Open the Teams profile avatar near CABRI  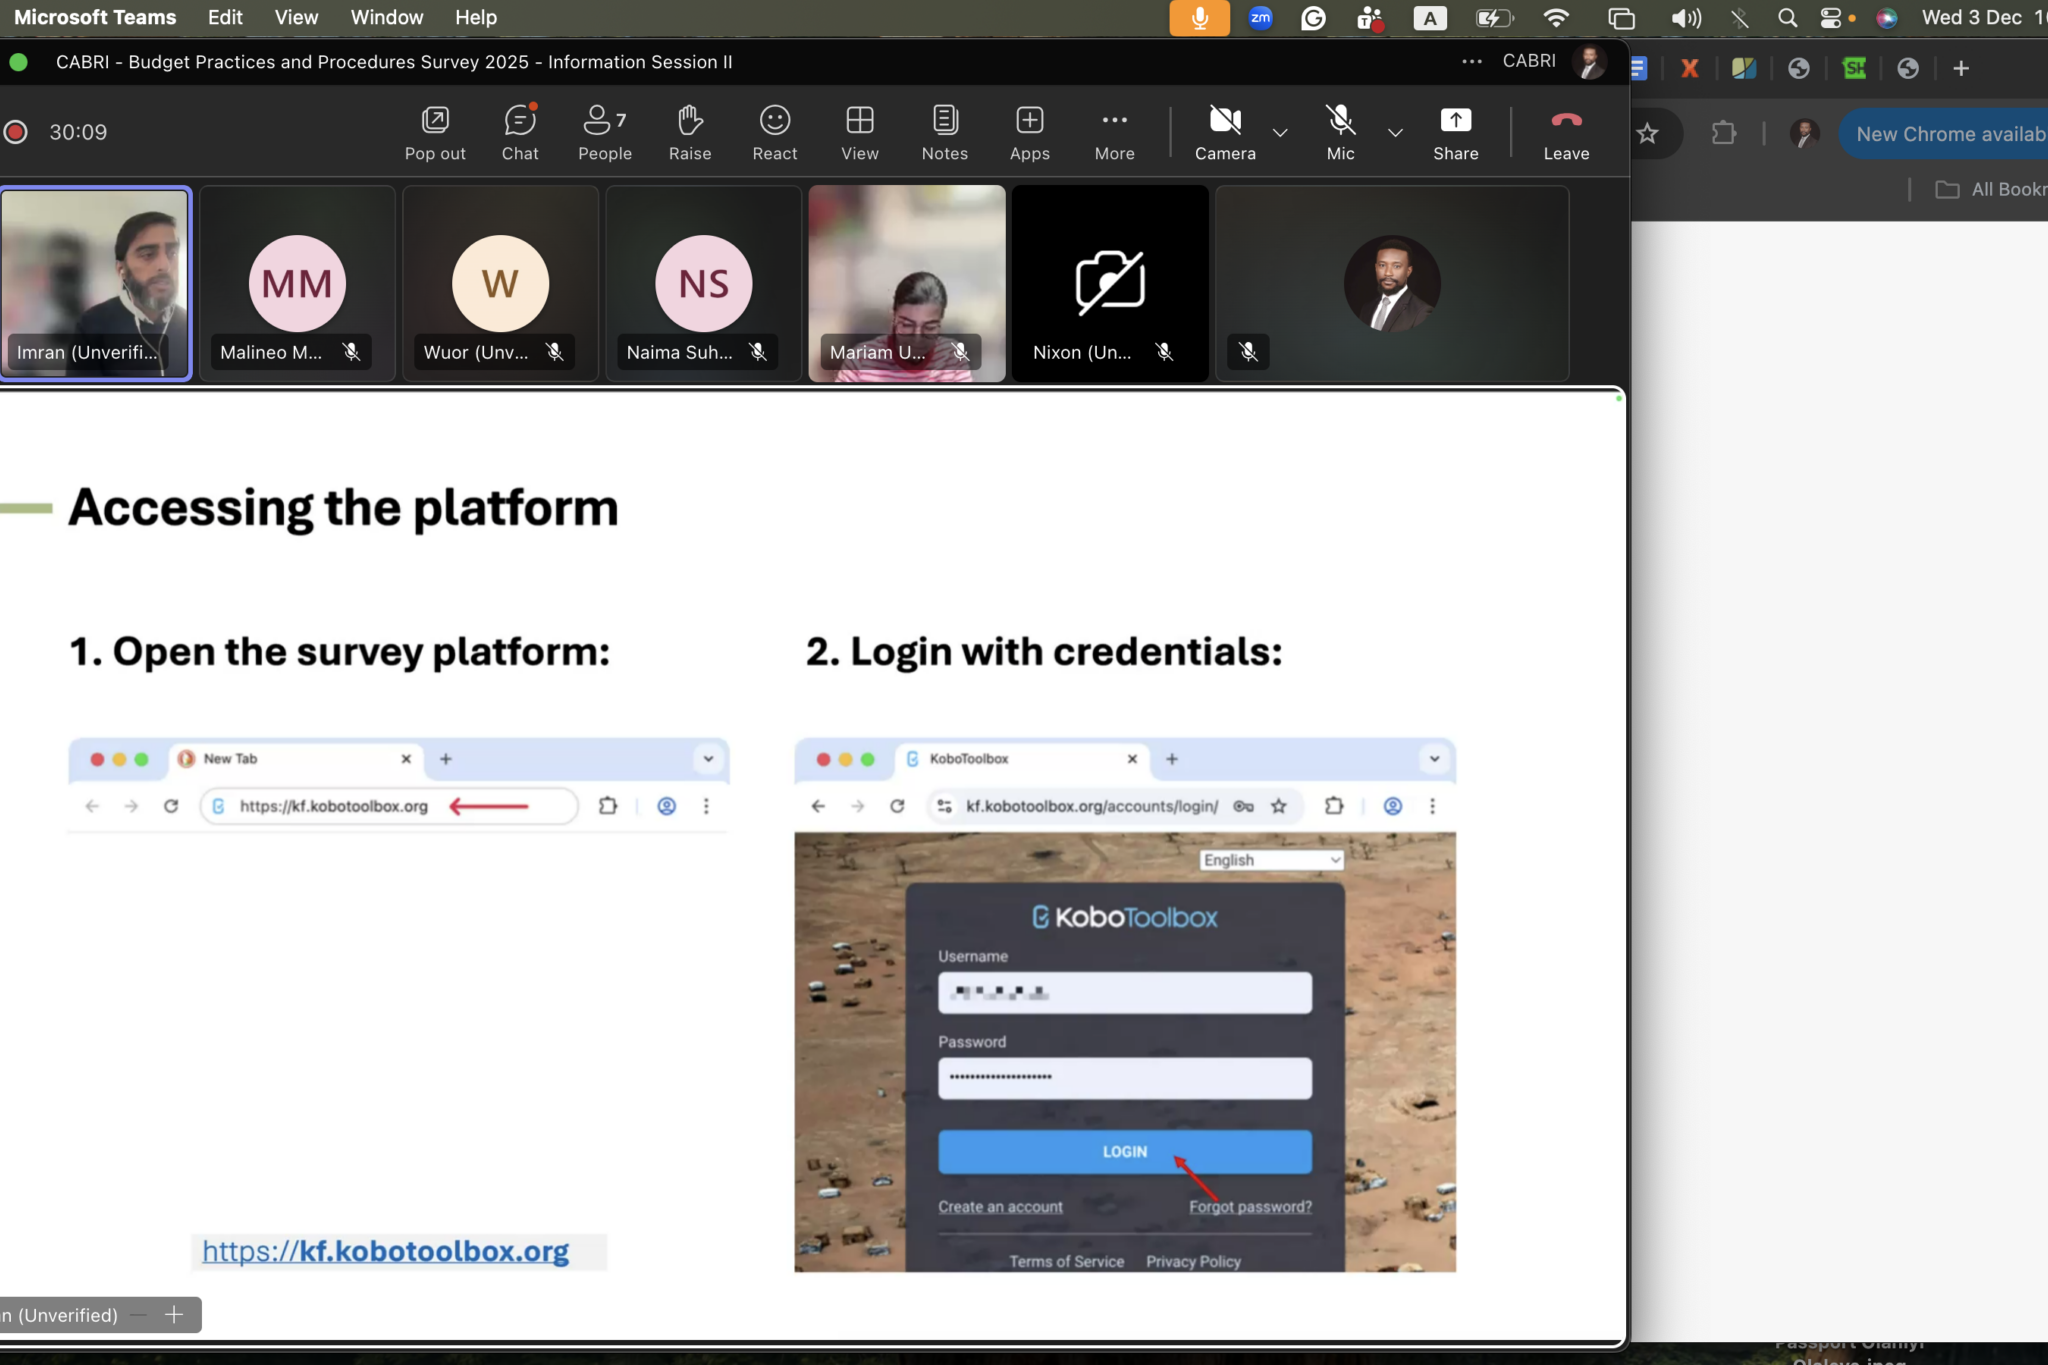click(x=1589, y=61)
